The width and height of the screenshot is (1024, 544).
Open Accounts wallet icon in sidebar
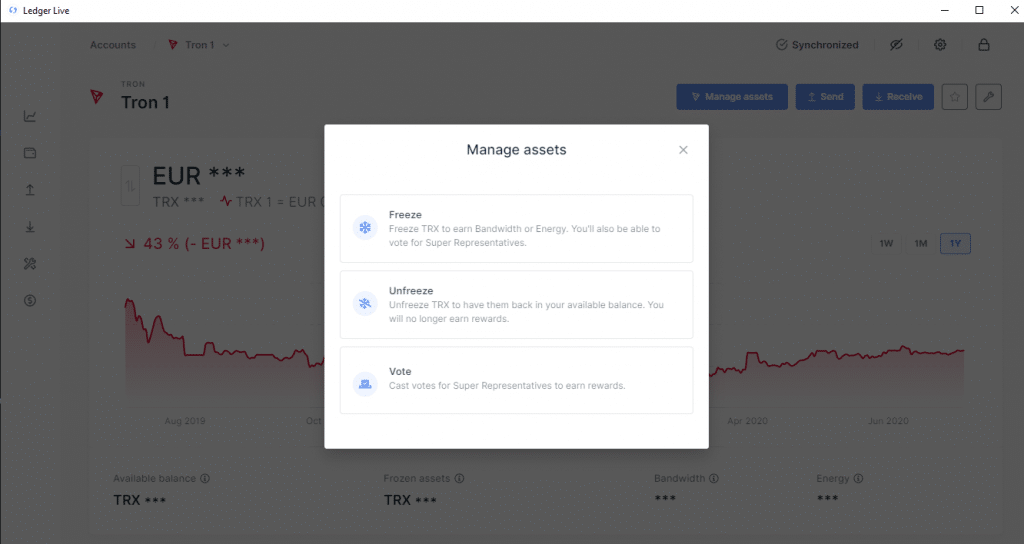click(30, 153)
